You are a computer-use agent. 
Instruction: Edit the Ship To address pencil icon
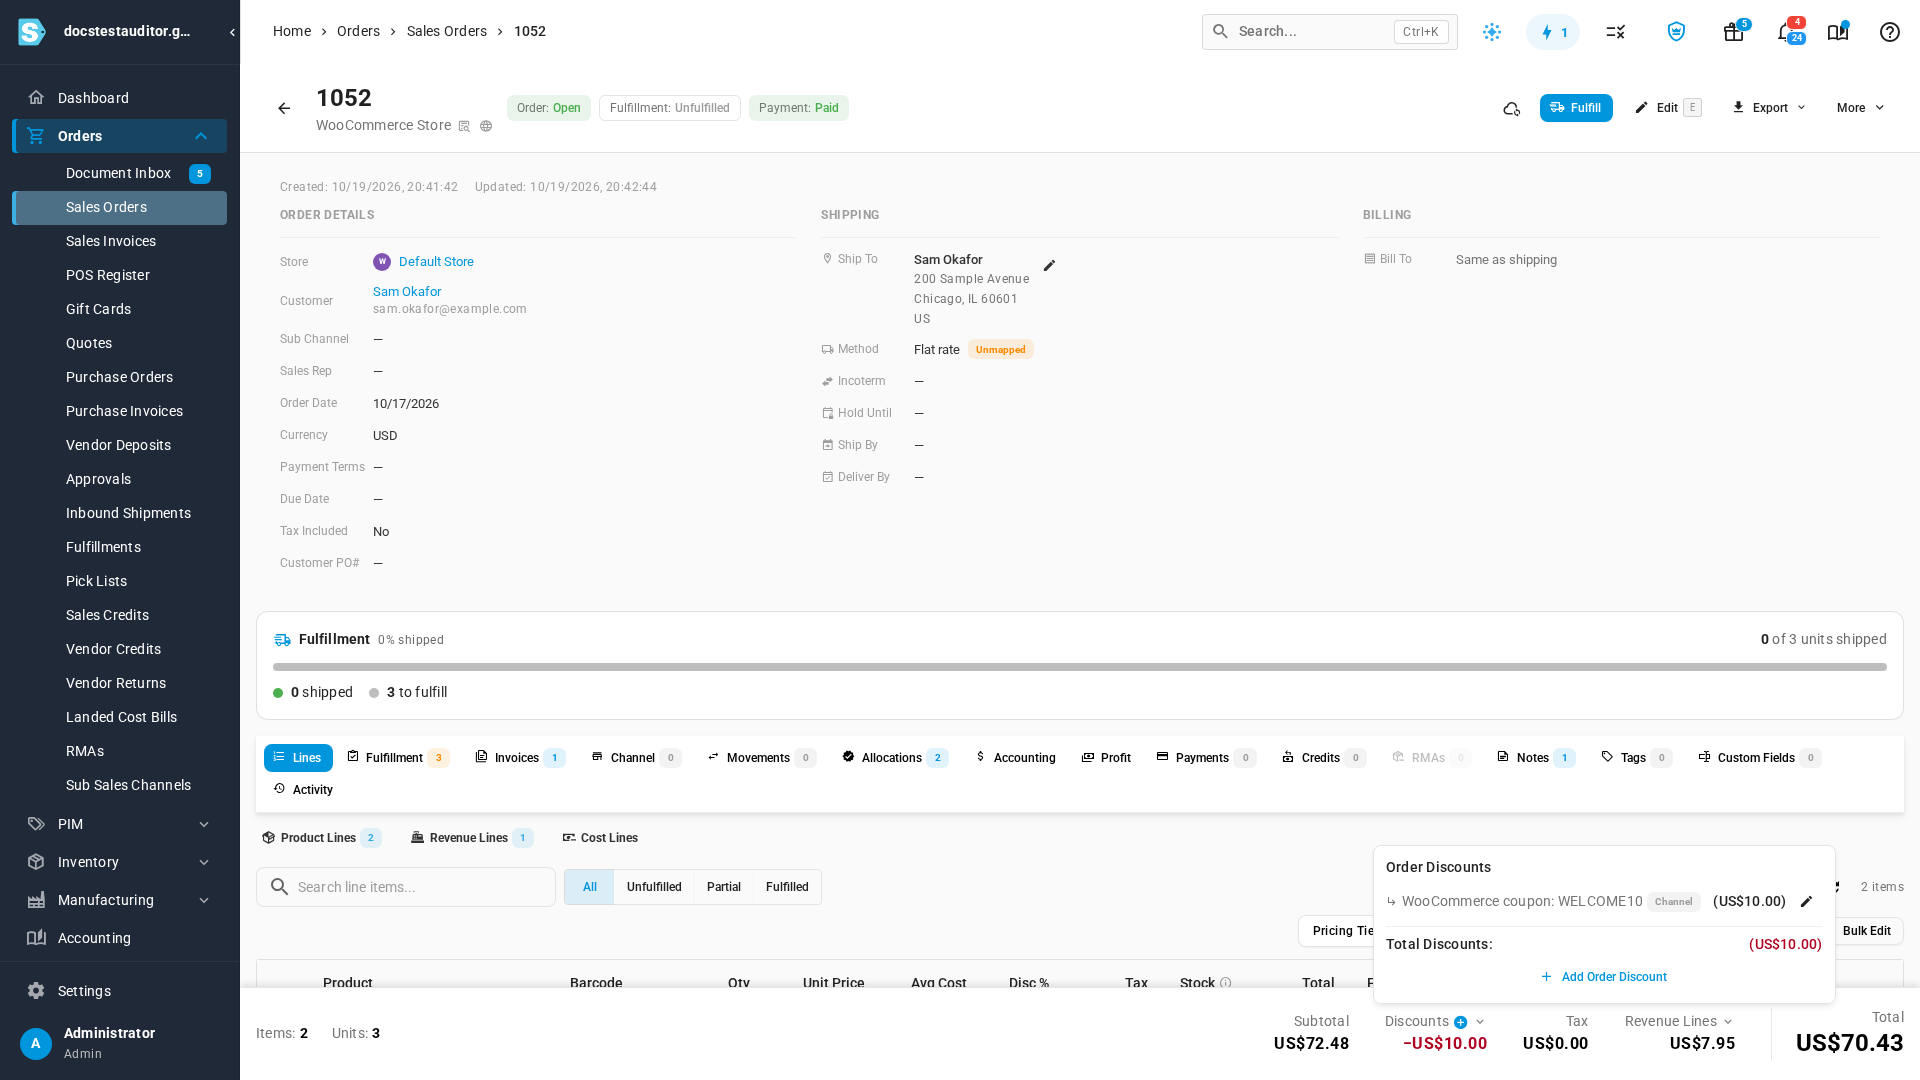(x=1049, y=265)
